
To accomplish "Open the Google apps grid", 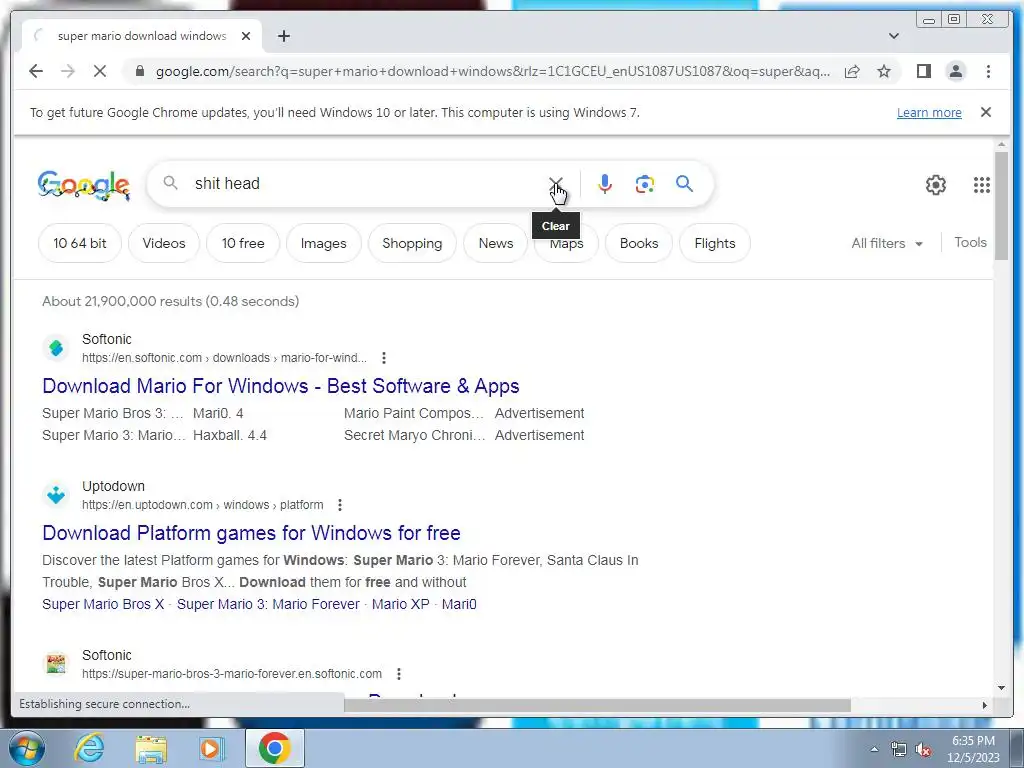I will (x=981, y=185).
